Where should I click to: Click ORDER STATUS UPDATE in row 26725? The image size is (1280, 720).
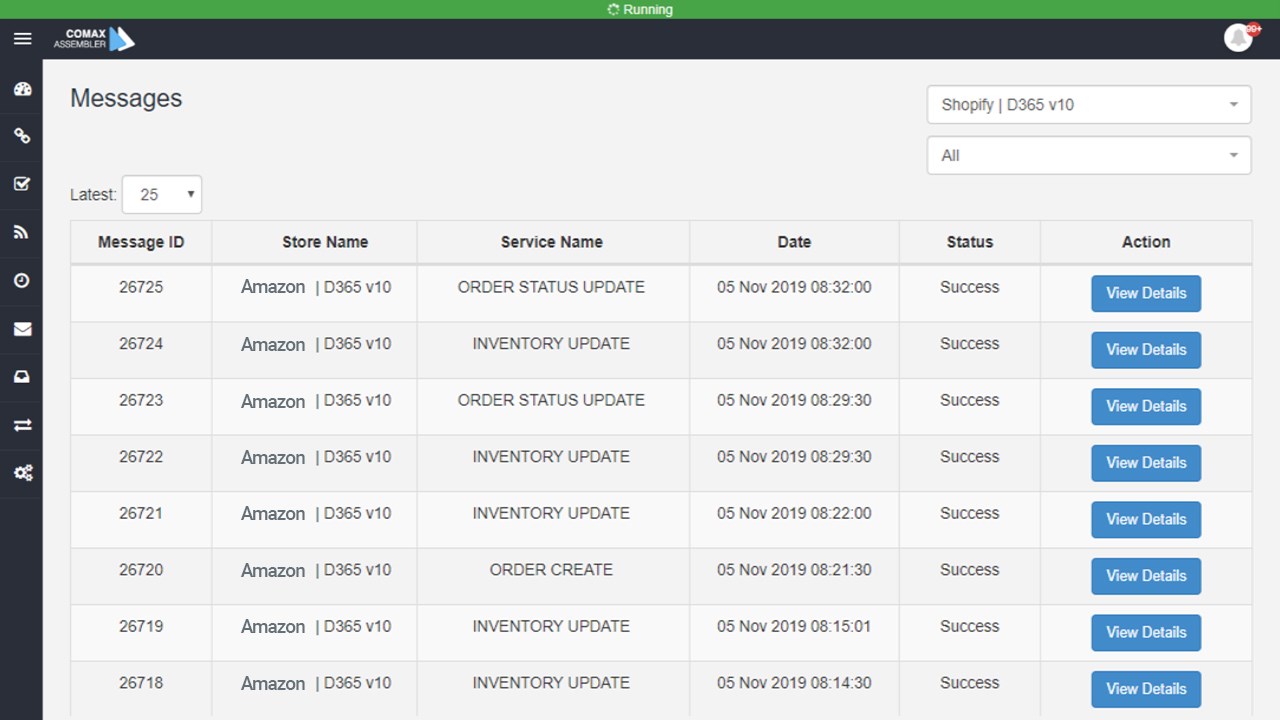[551, 287]
